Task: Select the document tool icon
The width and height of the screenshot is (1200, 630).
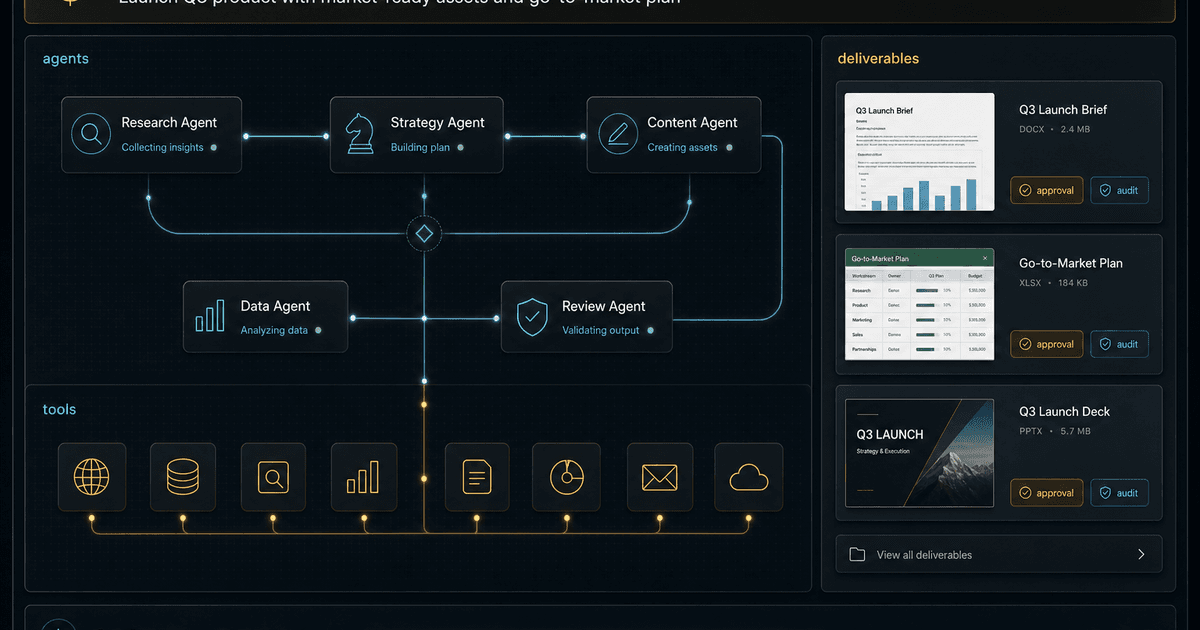Action: pos(477,477)
